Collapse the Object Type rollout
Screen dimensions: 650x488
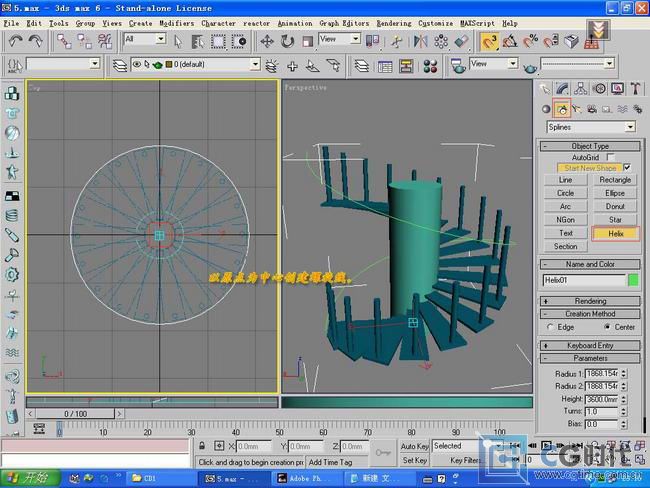click(x=590, y=146)
